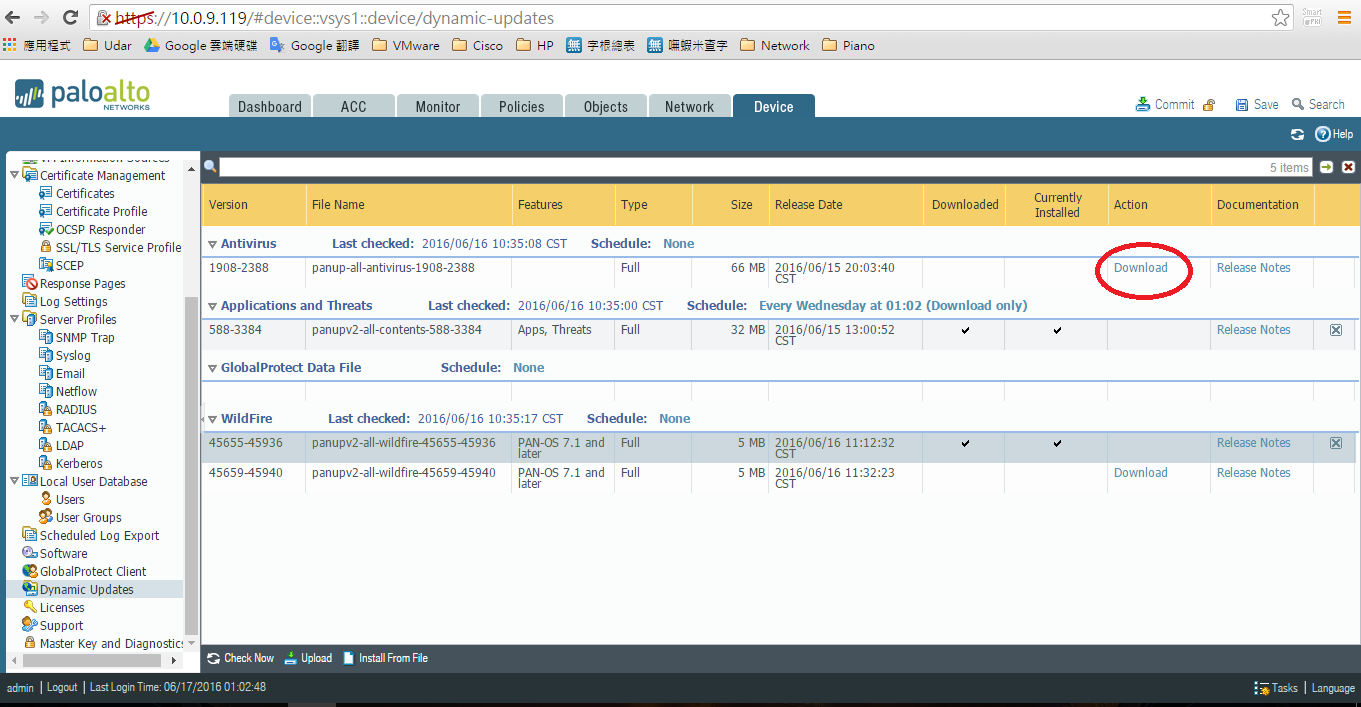Screen dimensions: 1361x707
Task: Open Tasks in the footer
Action: click(1276, 688)
